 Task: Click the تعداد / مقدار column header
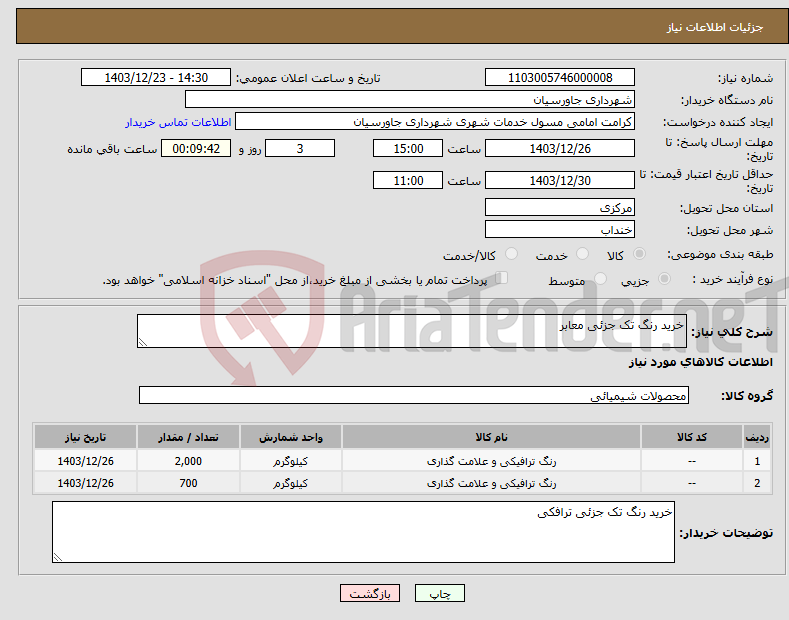click(188, 437)
